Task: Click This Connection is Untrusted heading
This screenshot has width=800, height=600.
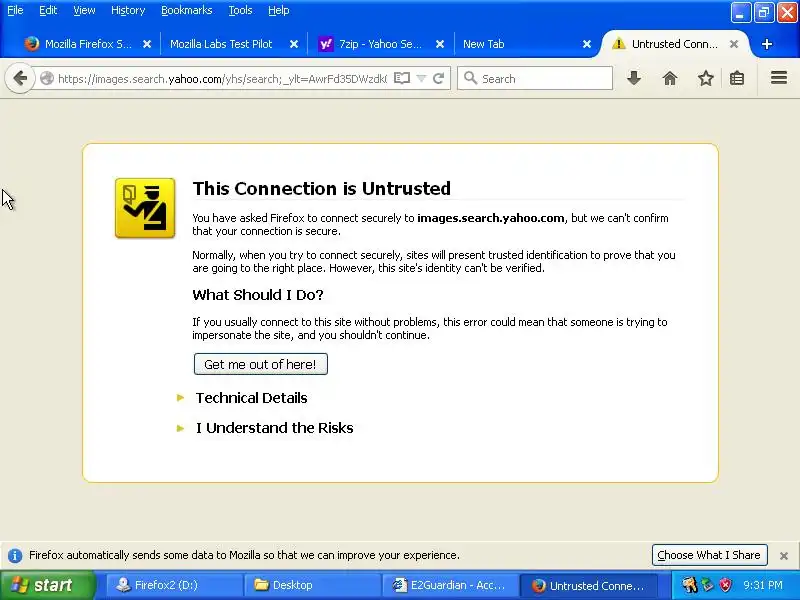Action: point(321,189)
